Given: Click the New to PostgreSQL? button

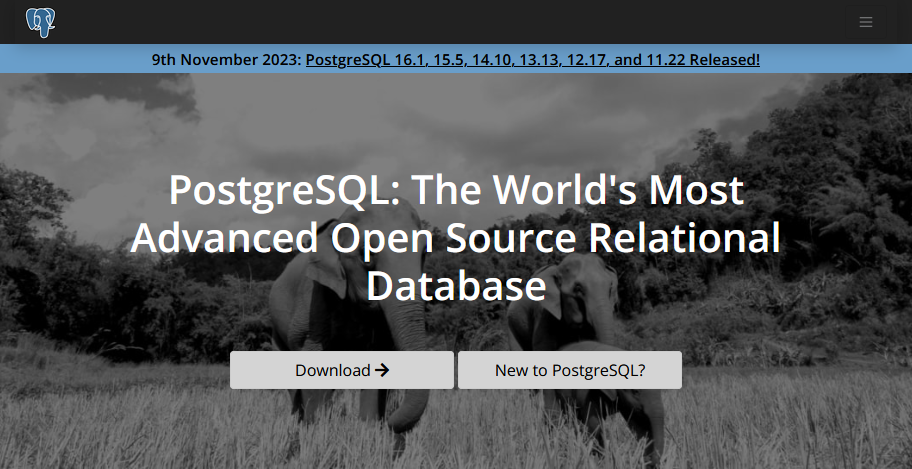Looking at the screenshot, I should tap(570, 370).
